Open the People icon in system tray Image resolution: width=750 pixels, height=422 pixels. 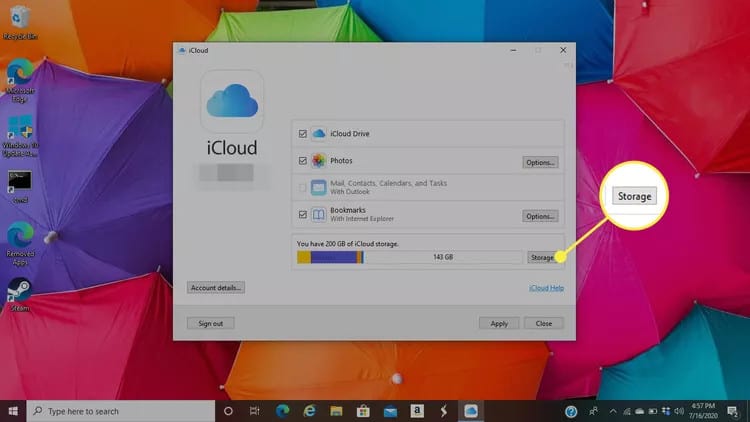coord(593,411)
